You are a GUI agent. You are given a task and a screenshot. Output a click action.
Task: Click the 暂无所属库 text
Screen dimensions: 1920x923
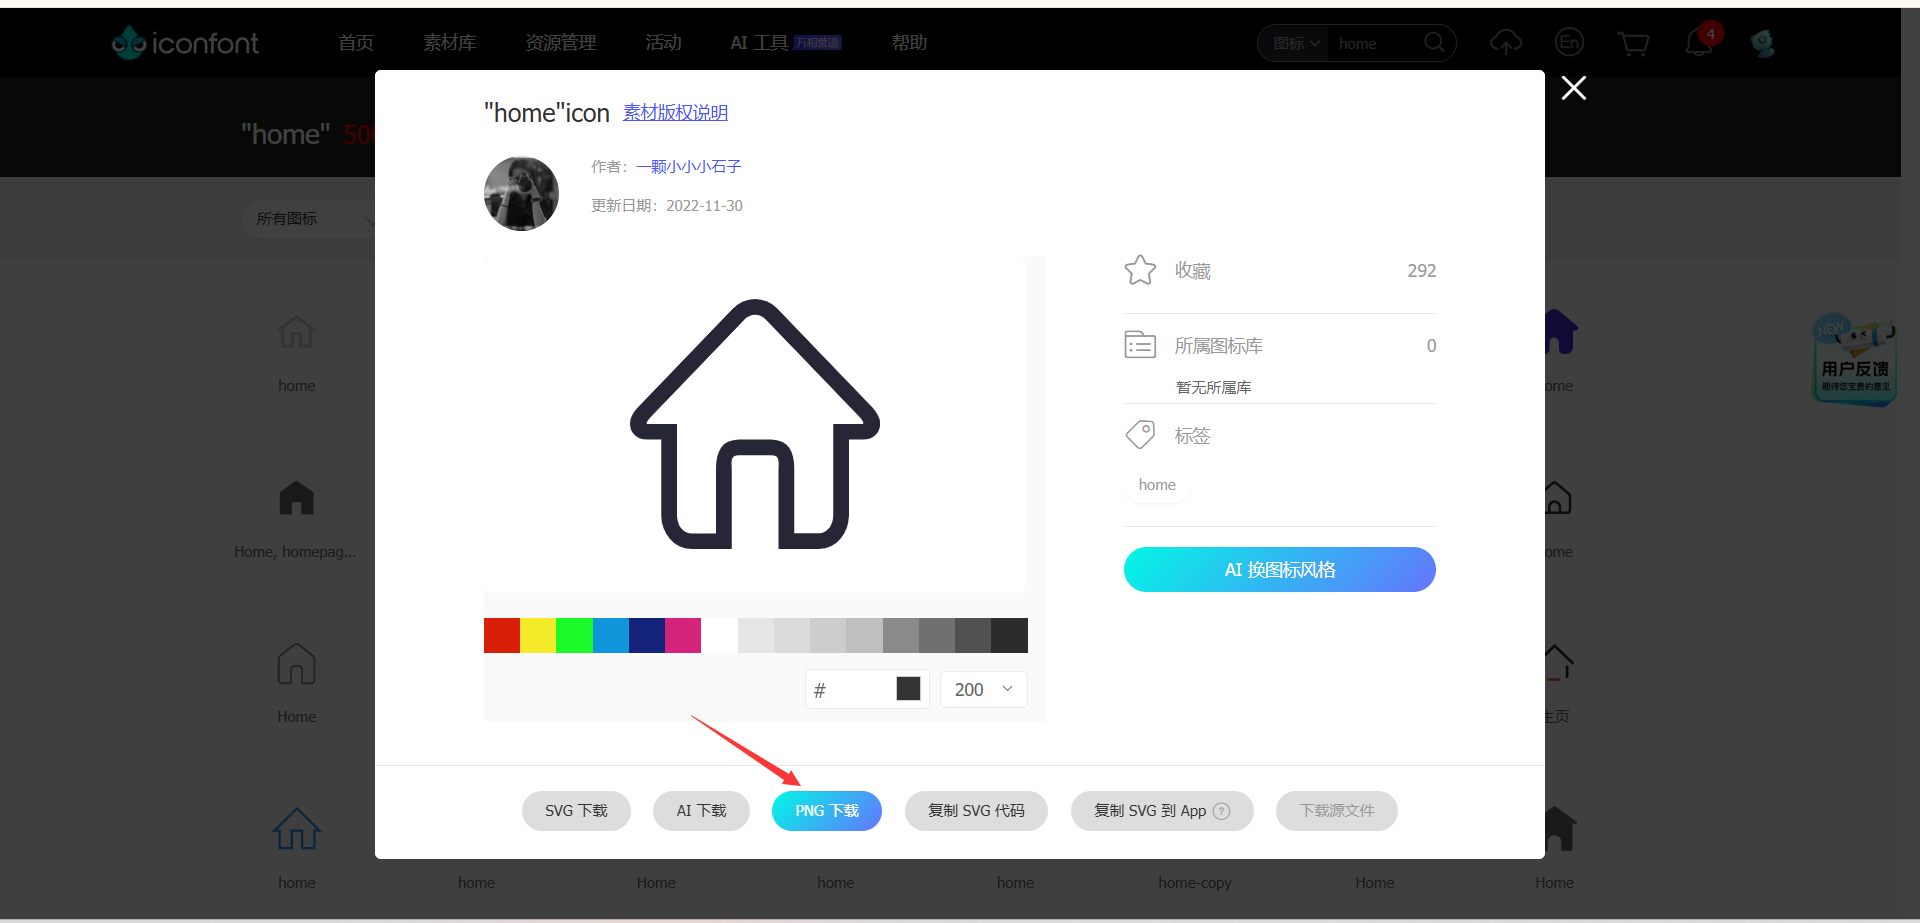coord(1213,387)
